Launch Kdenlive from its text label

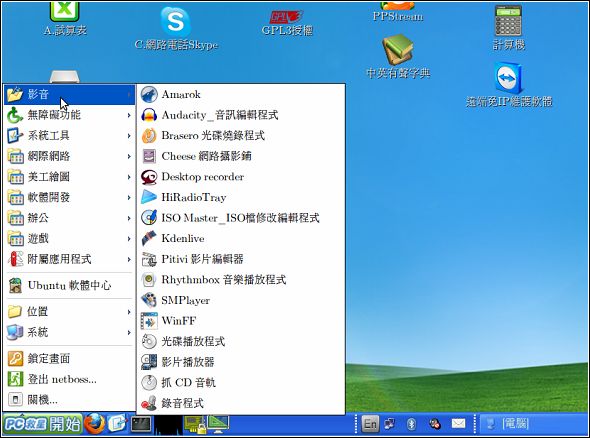(183, 239)
